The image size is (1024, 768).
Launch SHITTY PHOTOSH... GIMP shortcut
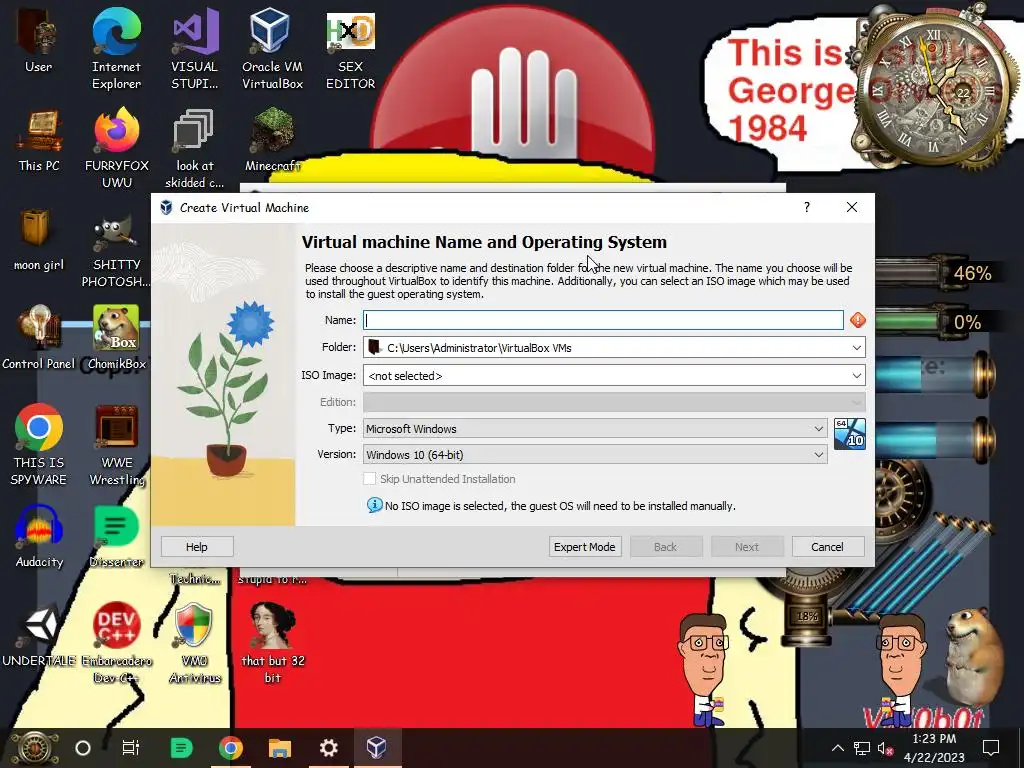(116, 251)
